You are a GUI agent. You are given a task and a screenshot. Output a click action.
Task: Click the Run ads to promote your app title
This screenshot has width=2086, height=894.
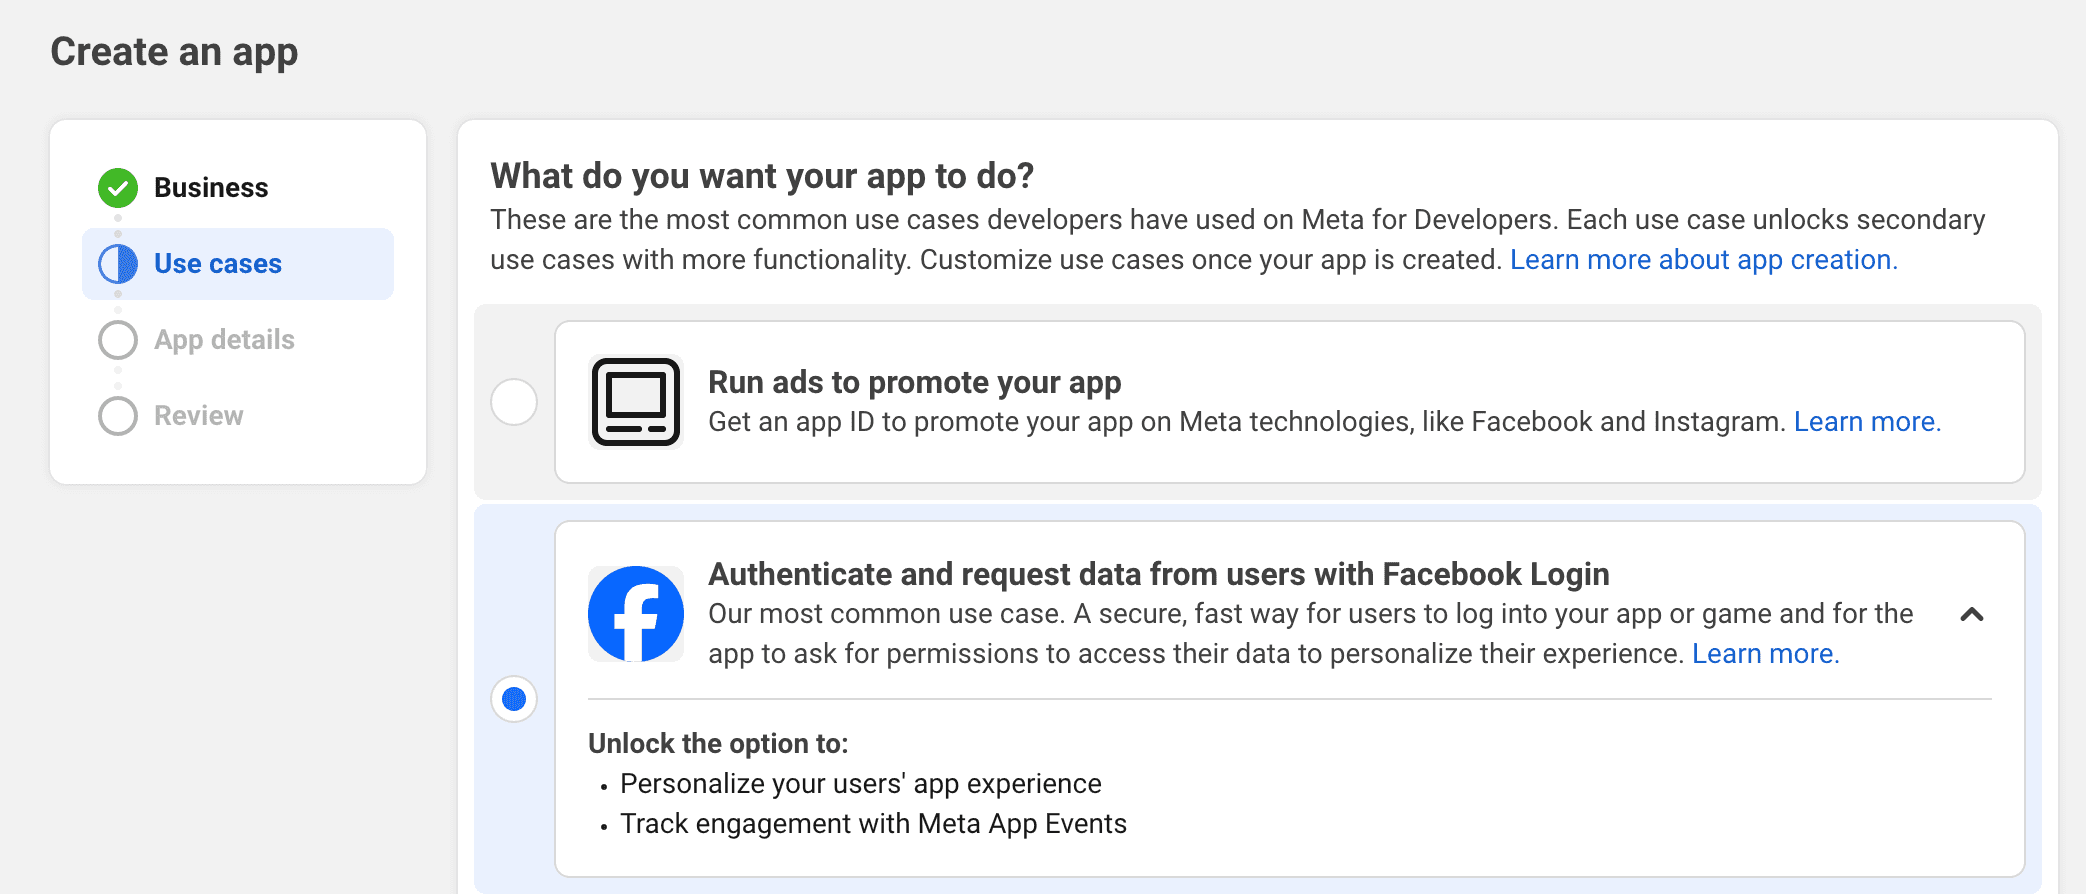tap(915, 382)
